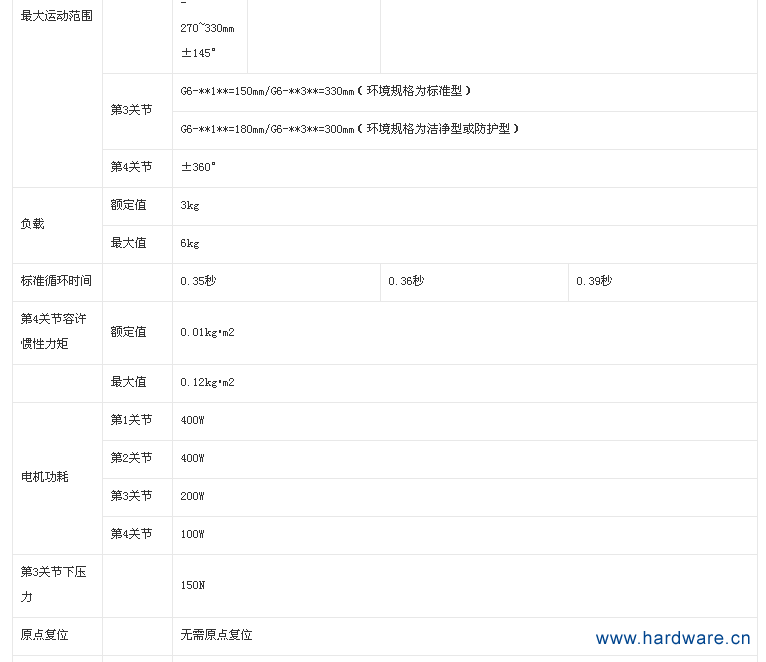The image size is (766, 662).
Task: Click the 0.39秒 cycle time cell
Action: click(x=594, y=281)
